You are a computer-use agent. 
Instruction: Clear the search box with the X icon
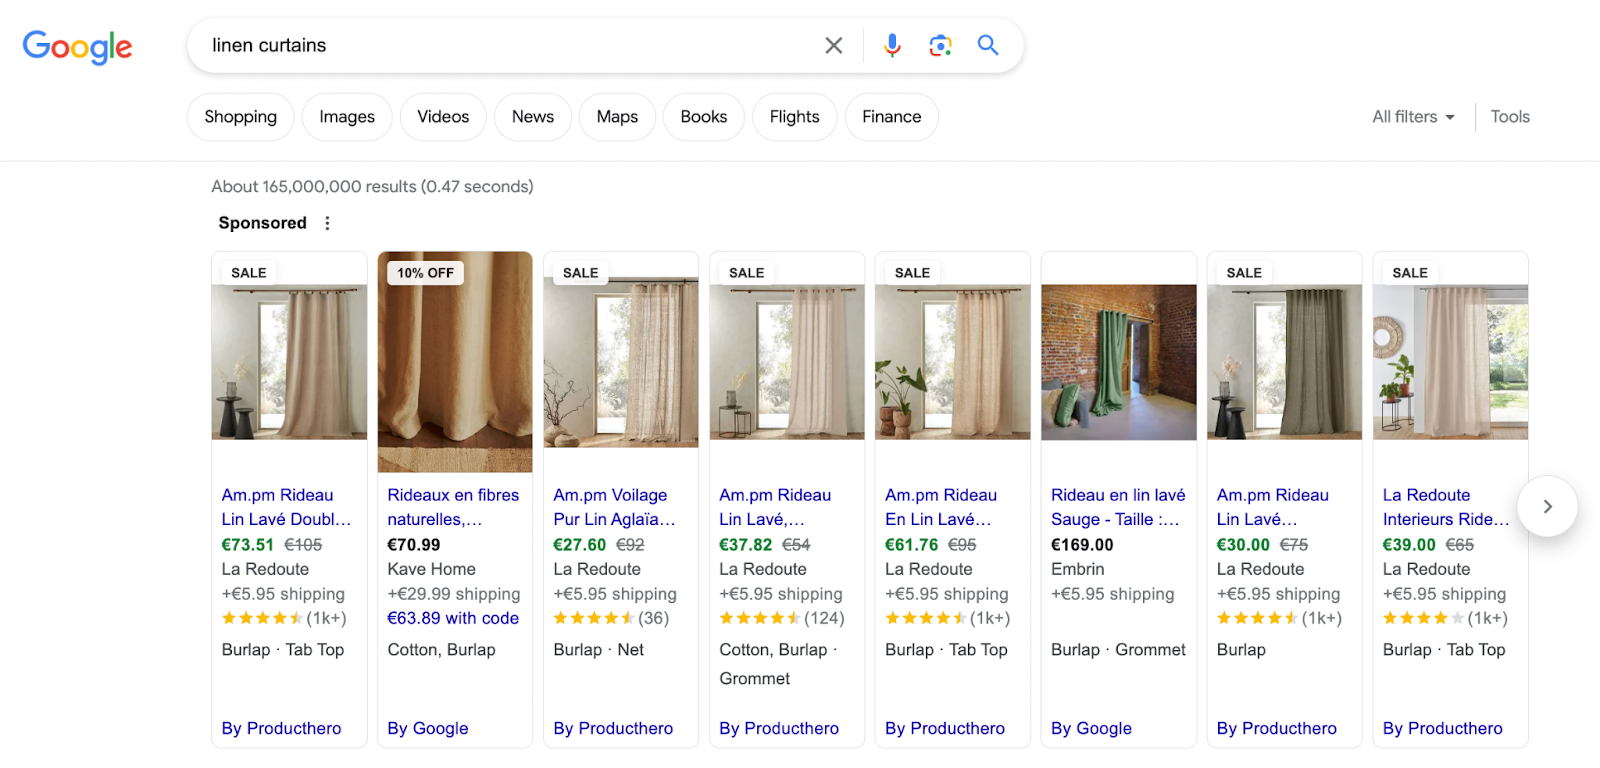point(833,45)
